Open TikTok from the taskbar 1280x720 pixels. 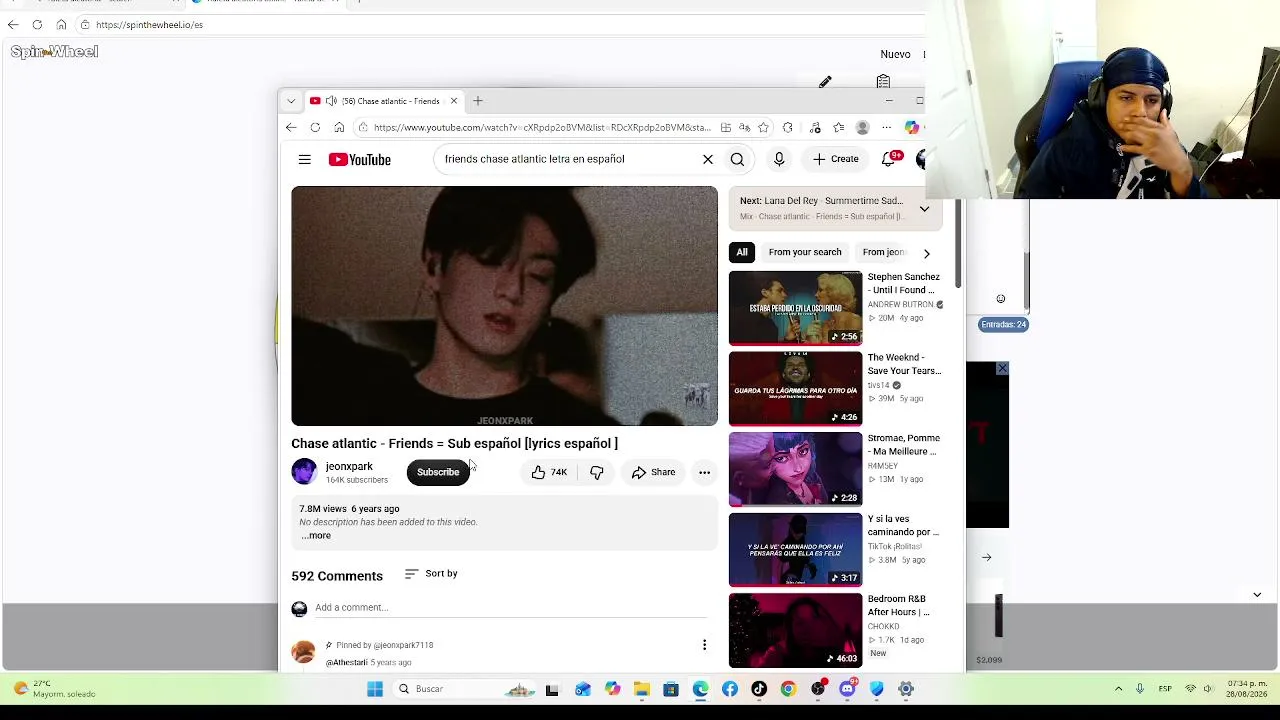tap(759, 689)
